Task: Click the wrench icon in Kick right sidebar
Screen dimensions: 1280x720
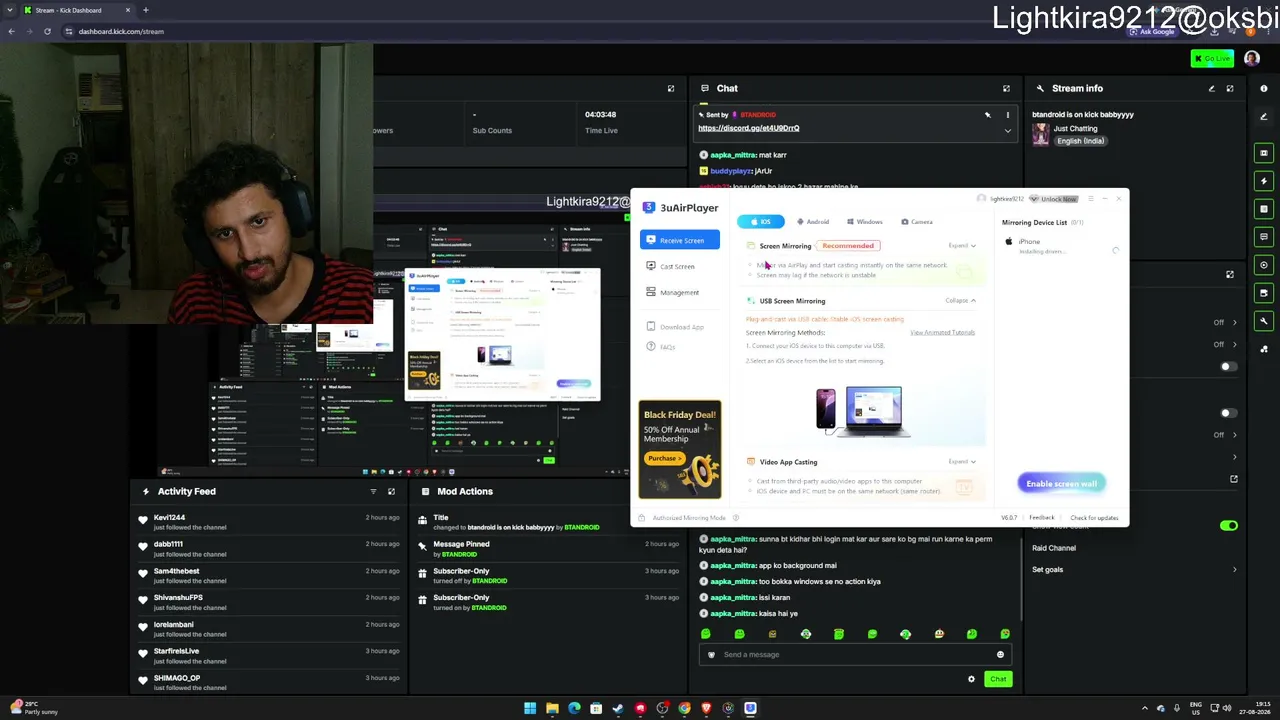Action: (1264, 321)
